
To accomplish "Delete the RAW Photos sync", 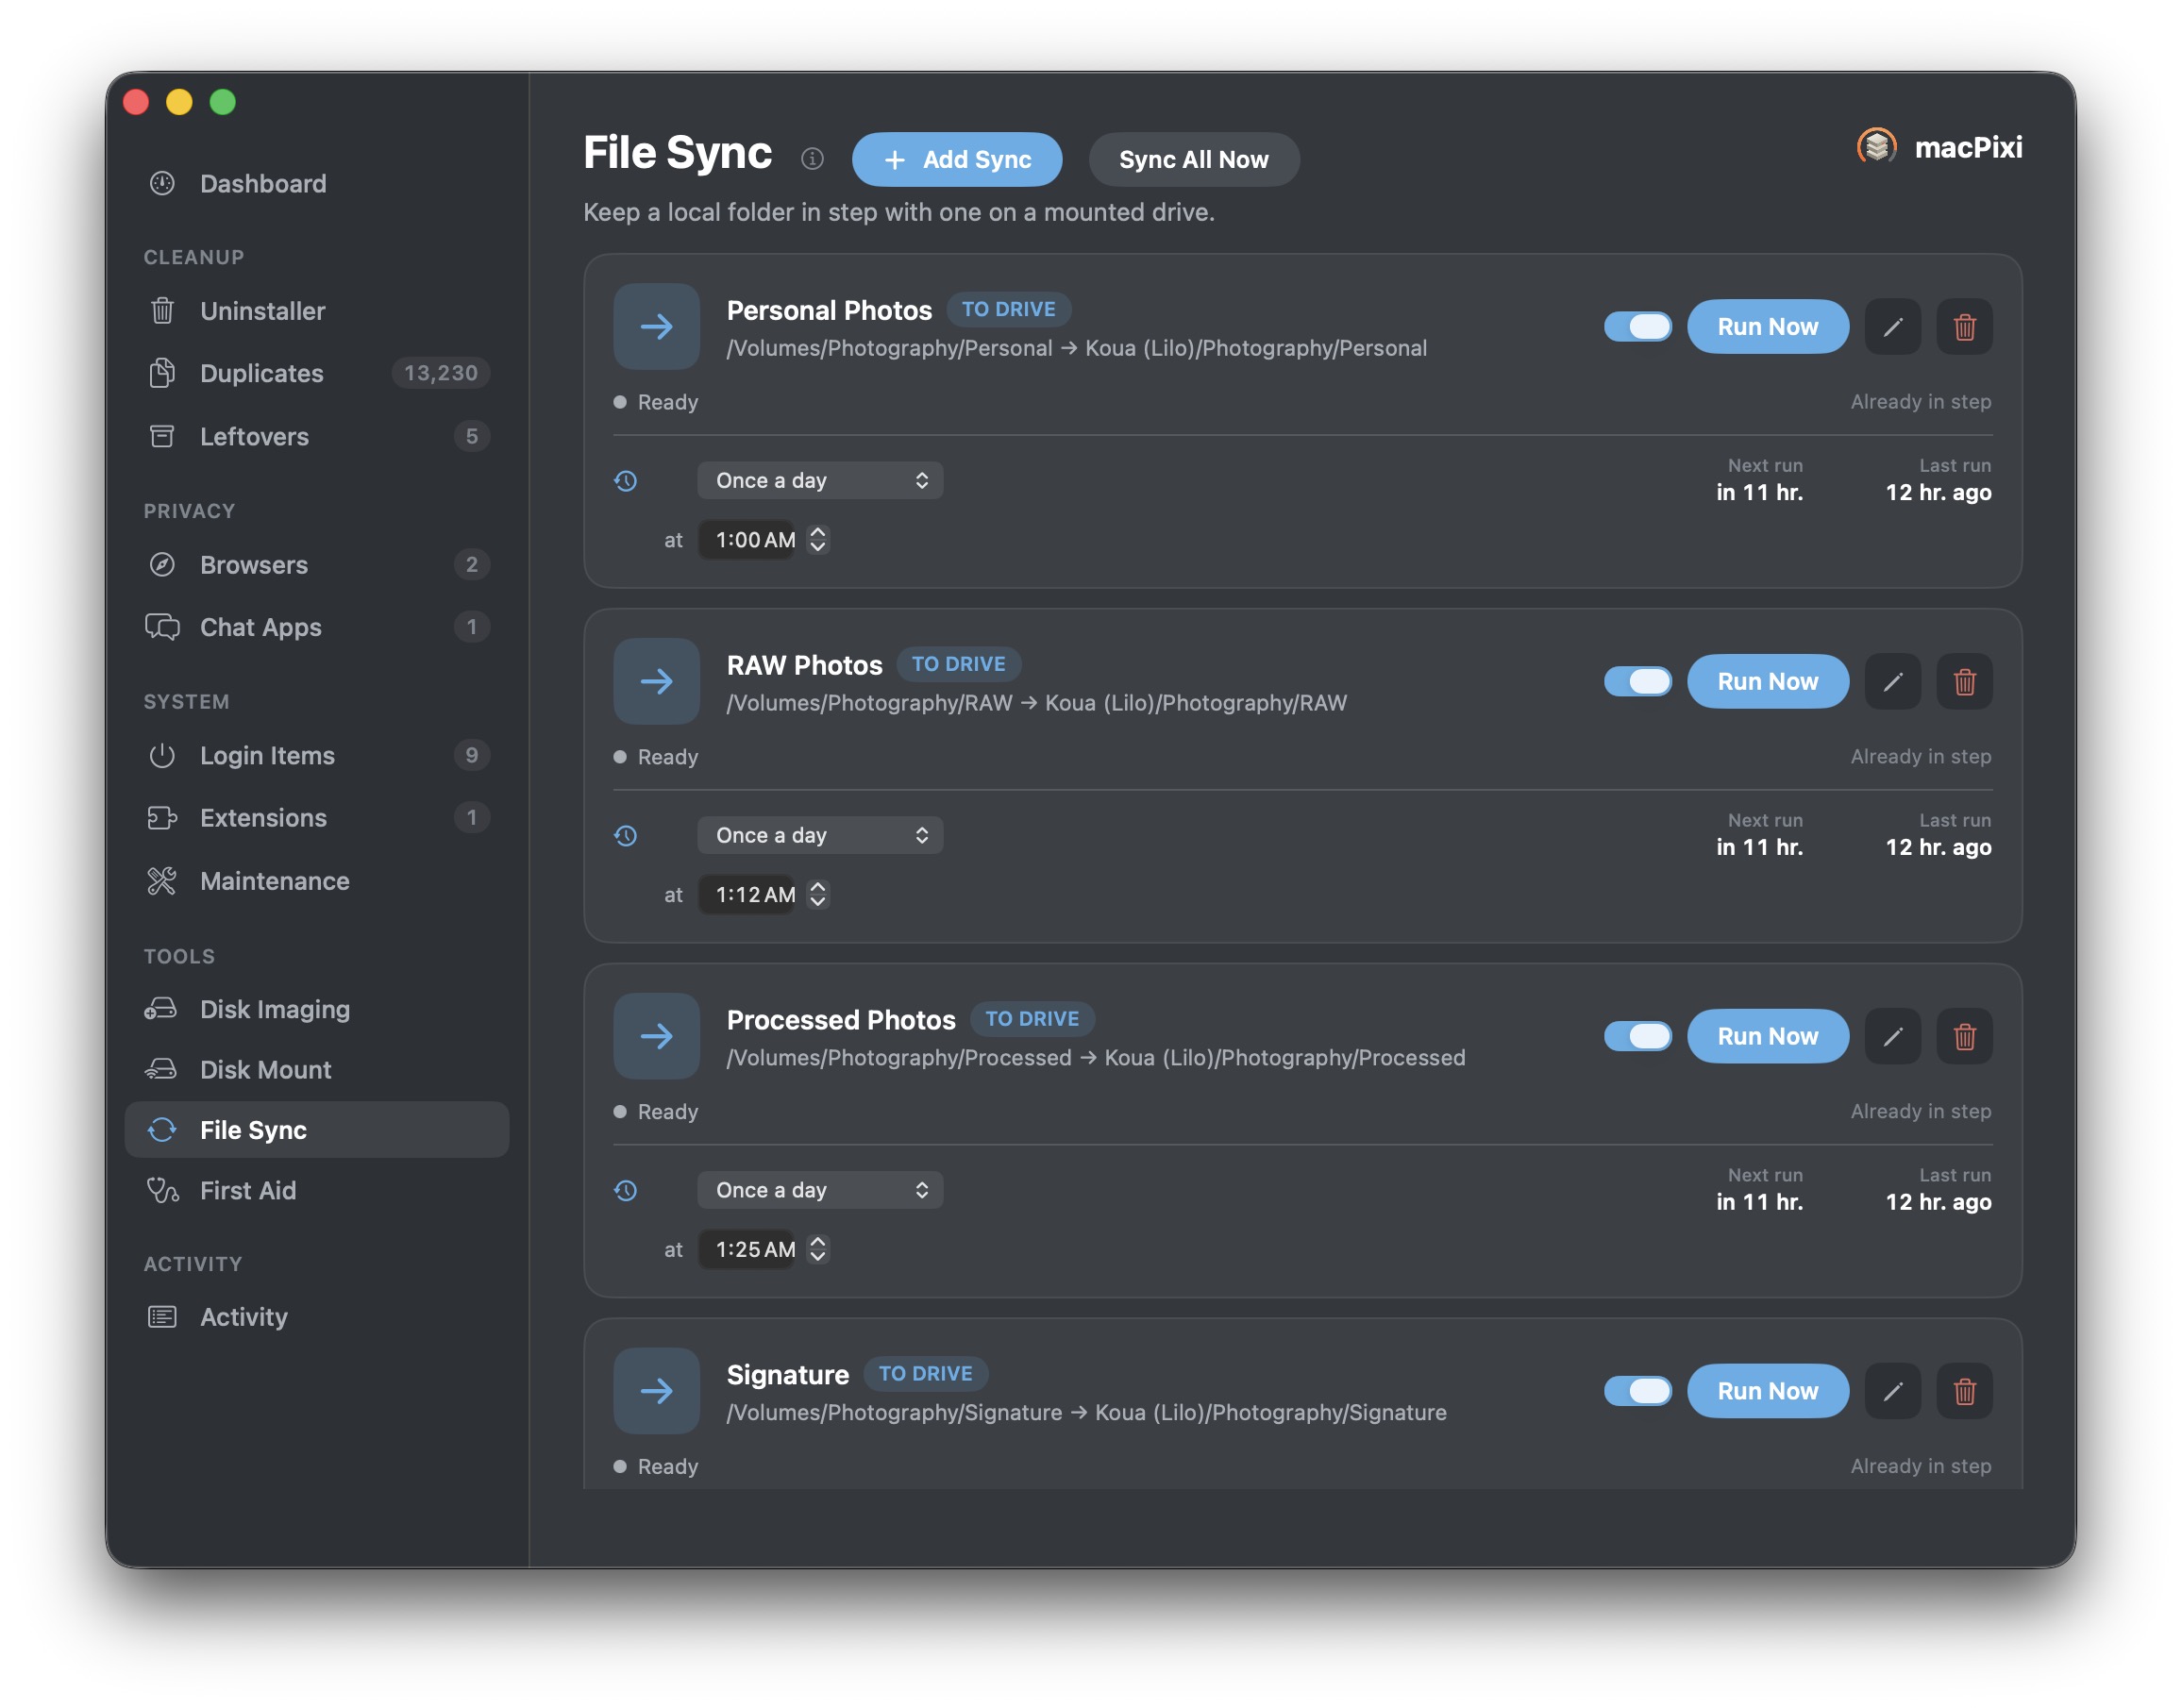I will (1964, 682).
